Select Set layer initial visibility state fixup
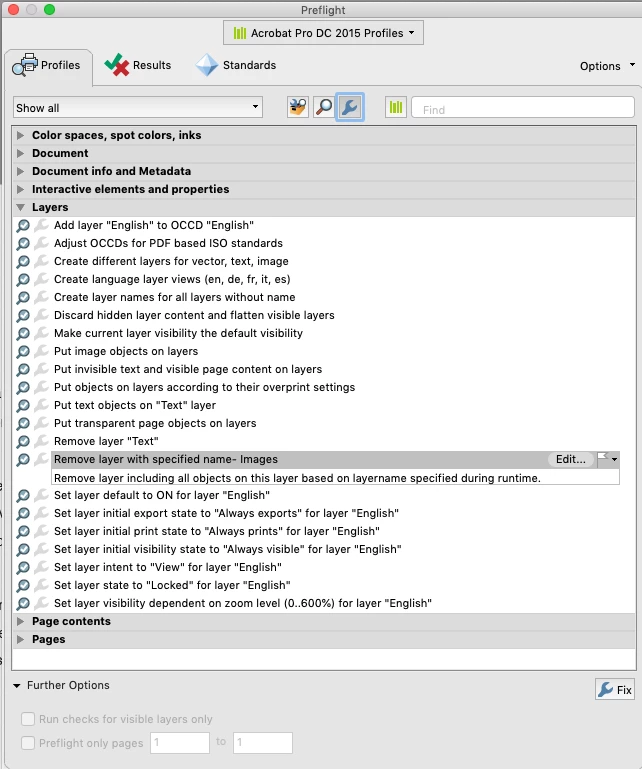The width and height of the screenshot is (642, 769). pyautogui.click(x=228, y=549)
